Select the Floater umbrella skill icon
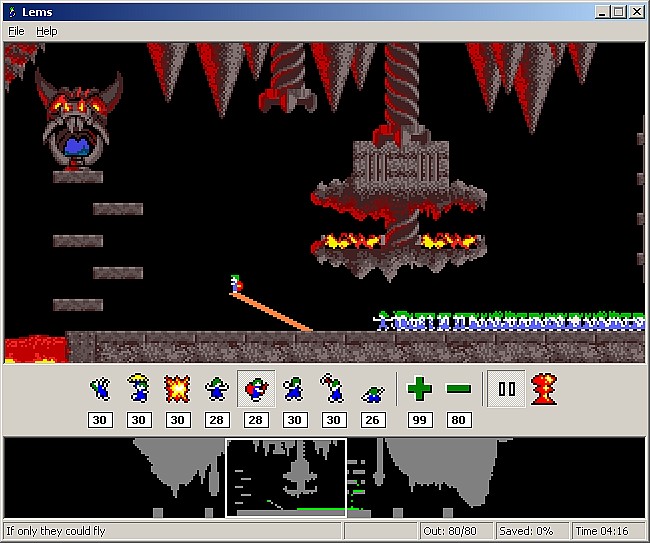This screenshot has height=543, width=650. pyautogui.click(x=138, y=388)
